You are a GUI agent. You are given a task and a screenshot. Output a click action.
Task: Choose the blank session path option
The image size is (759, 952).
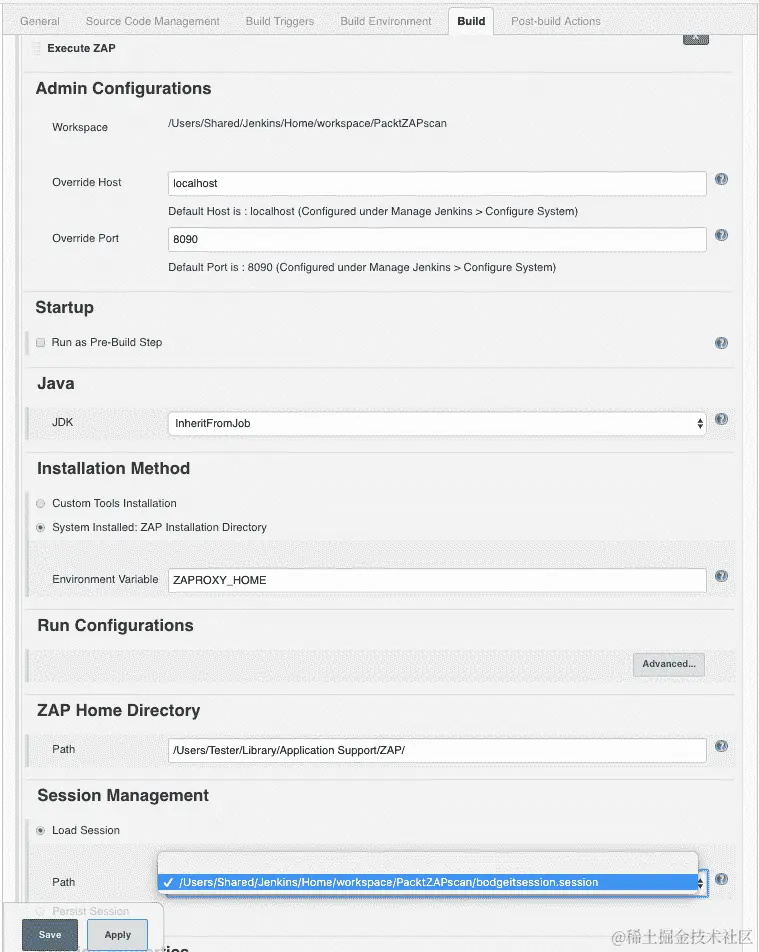coord(427,863)
